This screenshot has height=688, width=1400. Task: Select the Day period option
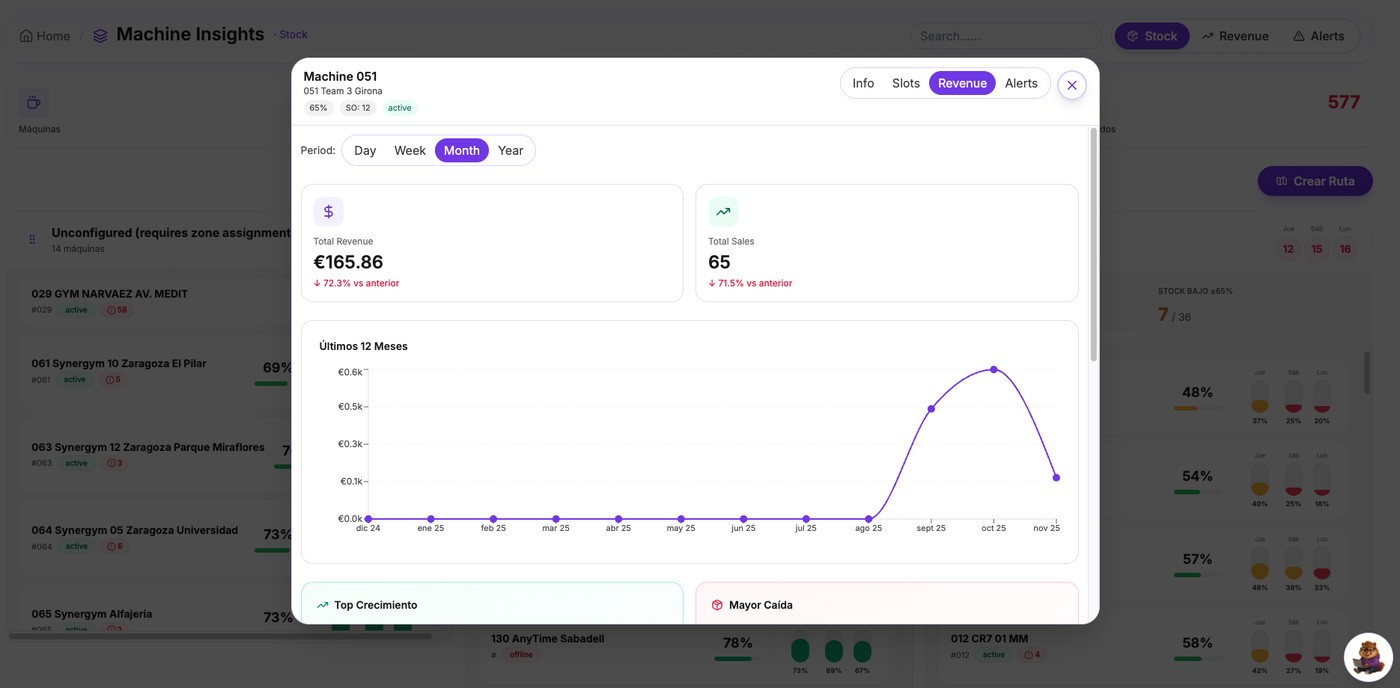coord(365,151)
